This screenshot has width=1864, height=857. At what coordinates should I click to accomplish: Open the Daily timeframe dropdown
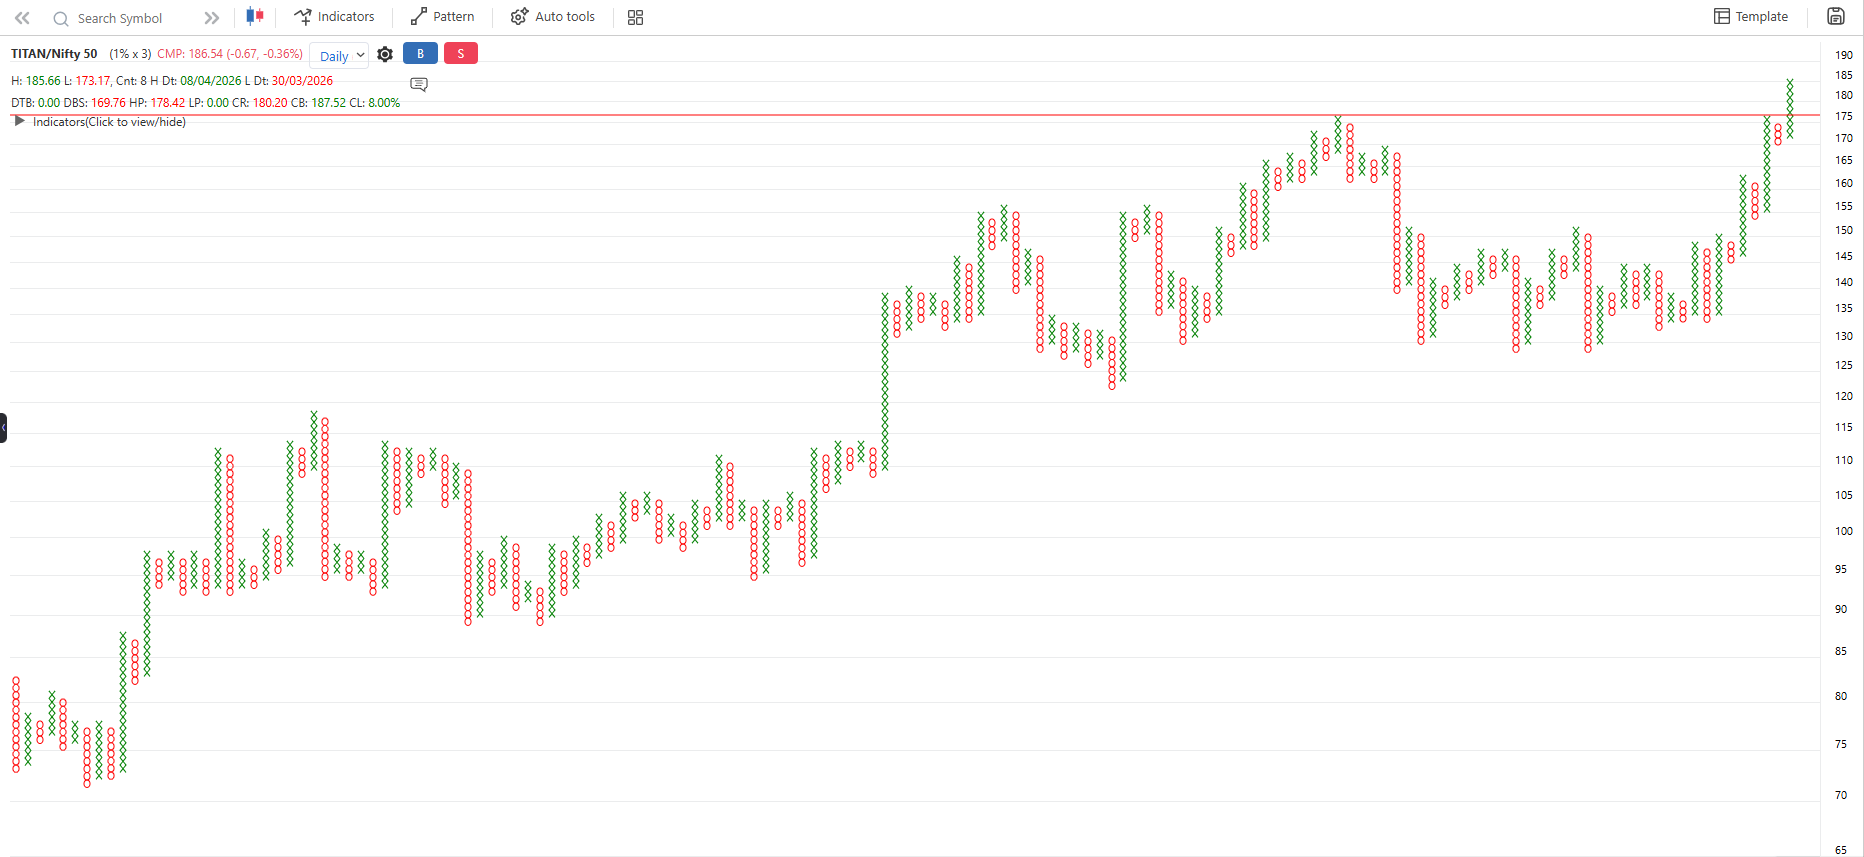(340, 56)
